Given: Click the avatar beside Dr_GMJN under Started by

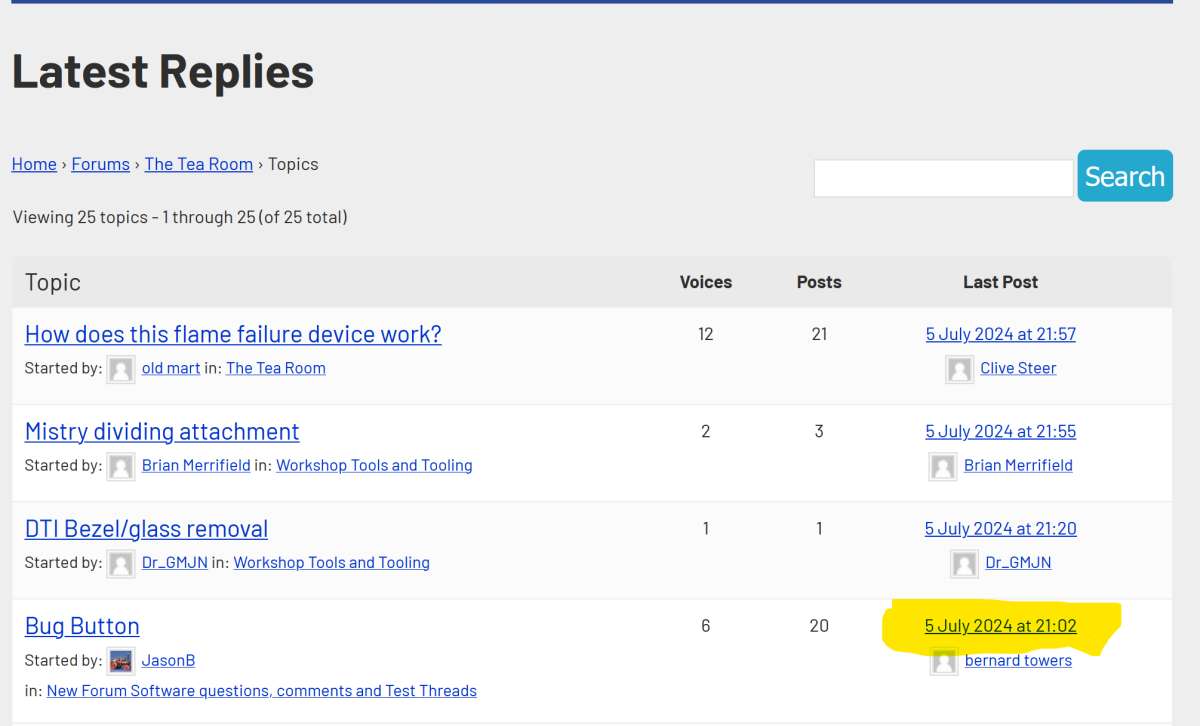Looking at the screenshot, I should [121, 563].
